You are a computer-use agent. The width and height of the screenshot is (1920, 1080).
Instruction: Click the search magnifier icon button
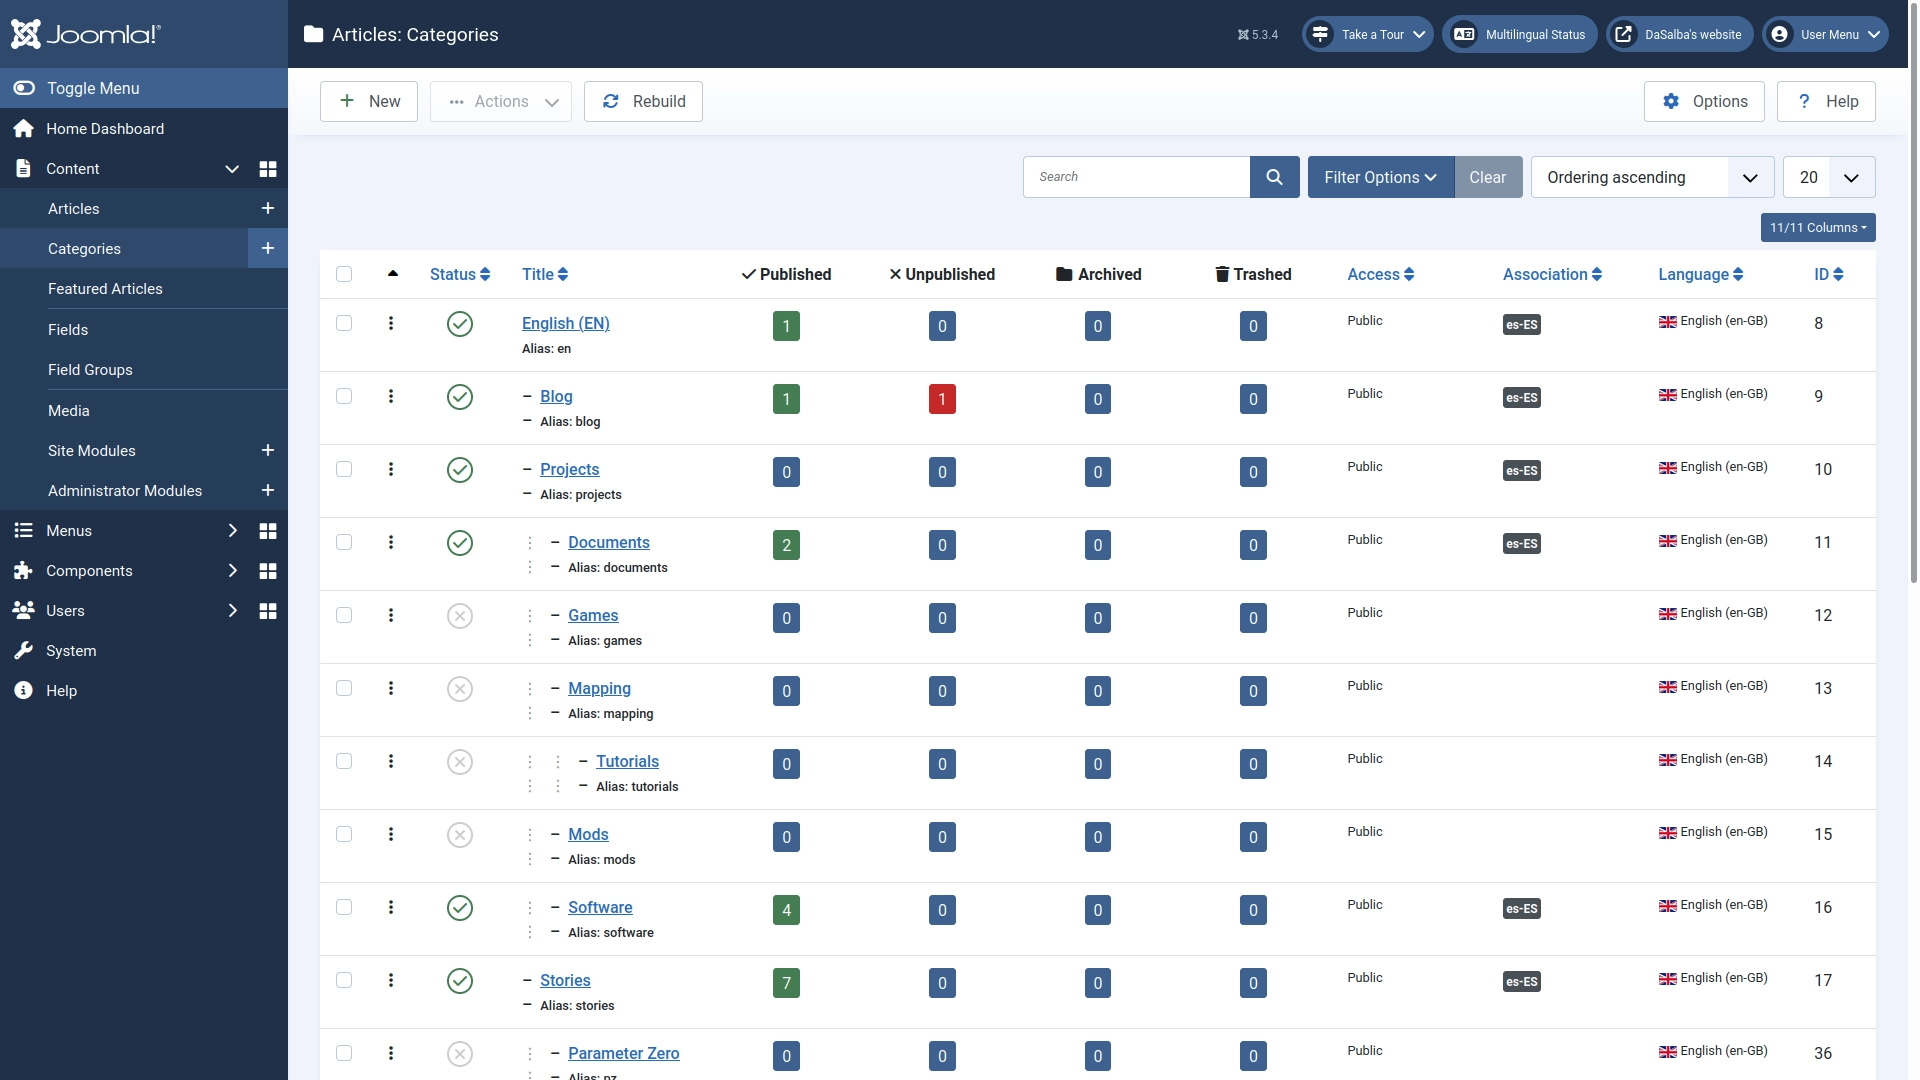click(1274, 177)
